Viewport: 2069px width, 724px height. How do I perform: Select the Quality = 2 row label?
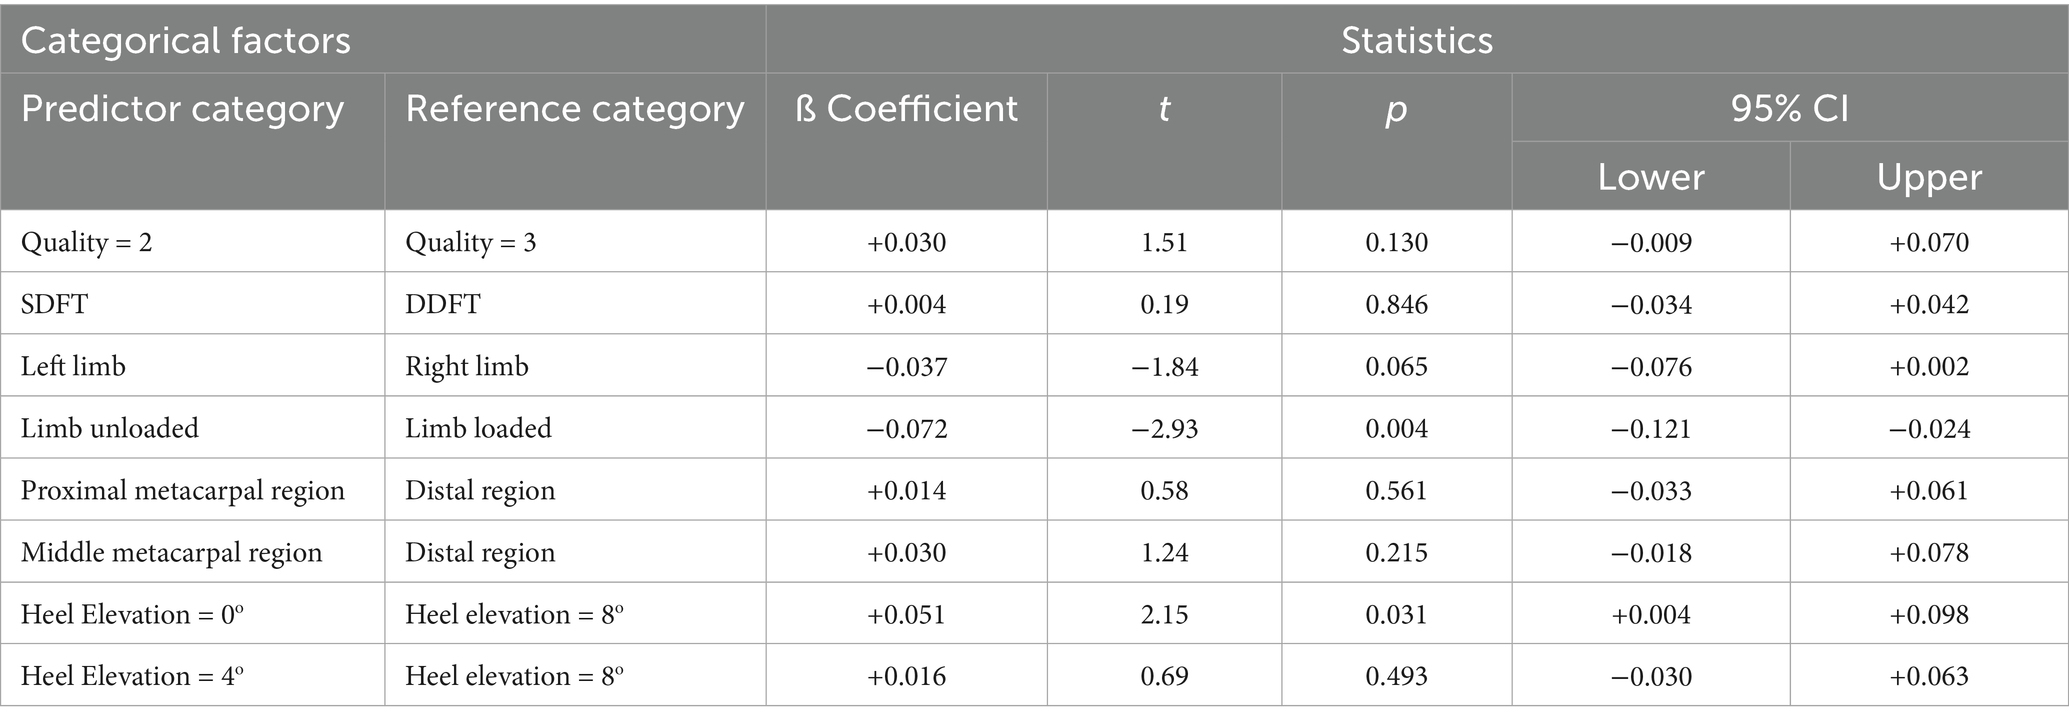click(87, 243)
